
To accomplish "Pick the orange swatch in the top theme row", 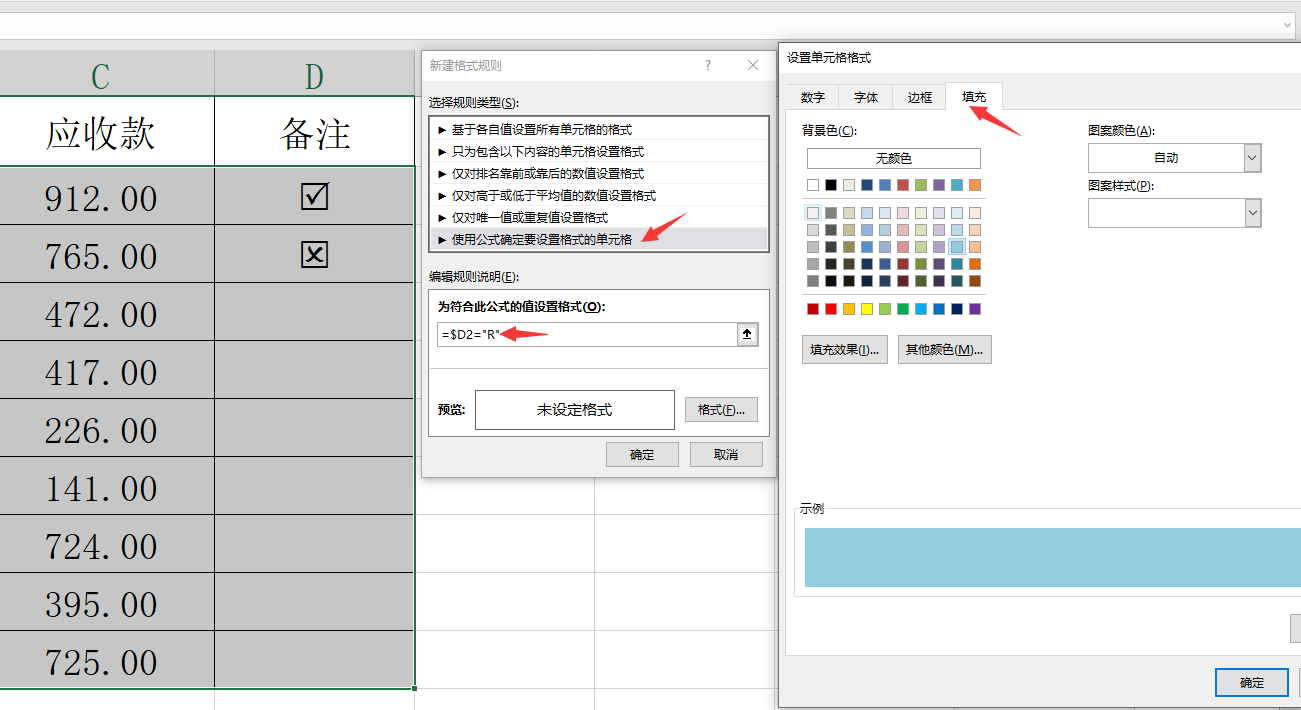I will pos(975,185).
